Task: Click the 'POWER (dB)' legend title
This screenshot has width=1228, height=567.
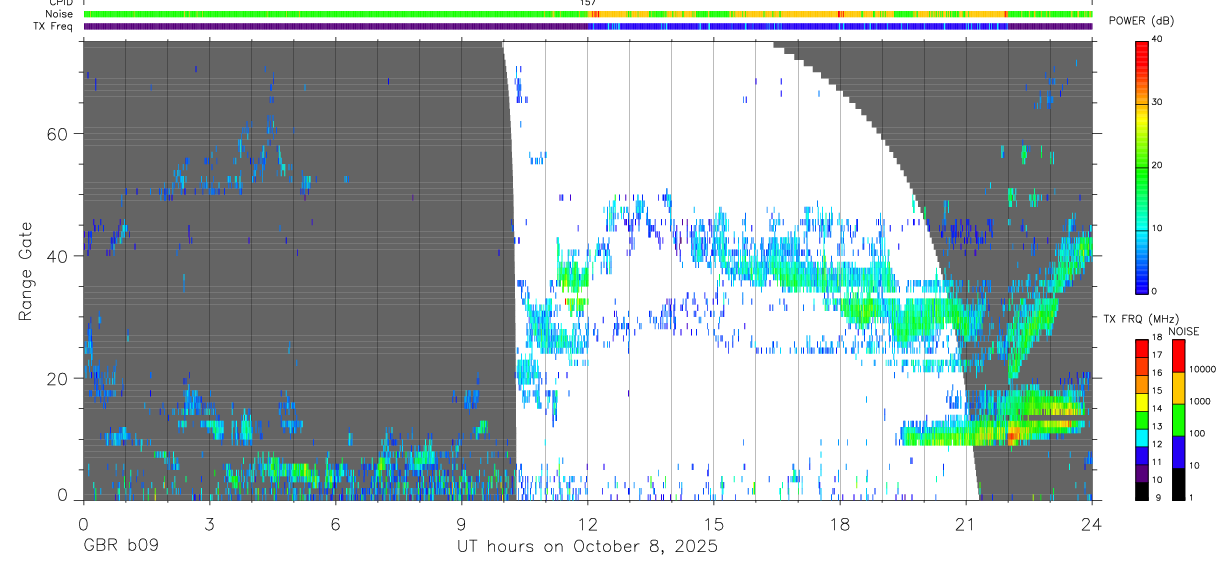Action: pos(1141,20)
